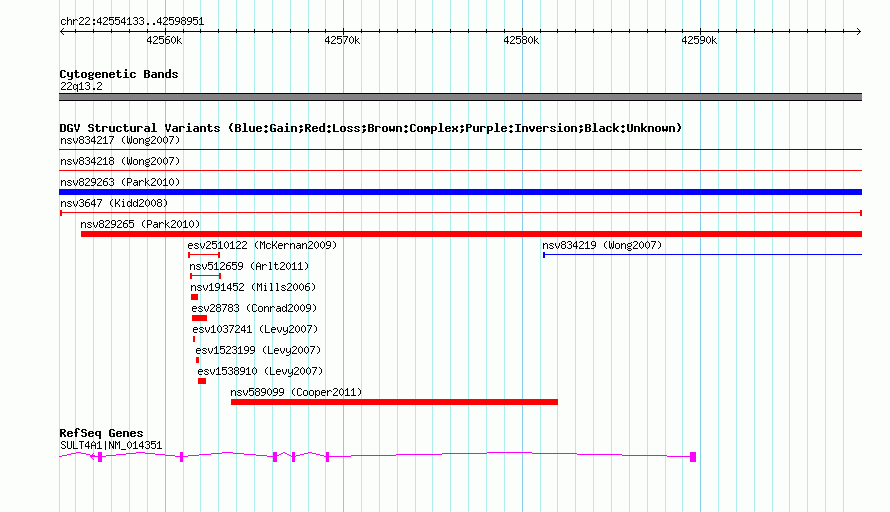Click the nsv834218 (Wong2007) variant label
This screenshot has height=512, width=890.
[x=120, y=161]
